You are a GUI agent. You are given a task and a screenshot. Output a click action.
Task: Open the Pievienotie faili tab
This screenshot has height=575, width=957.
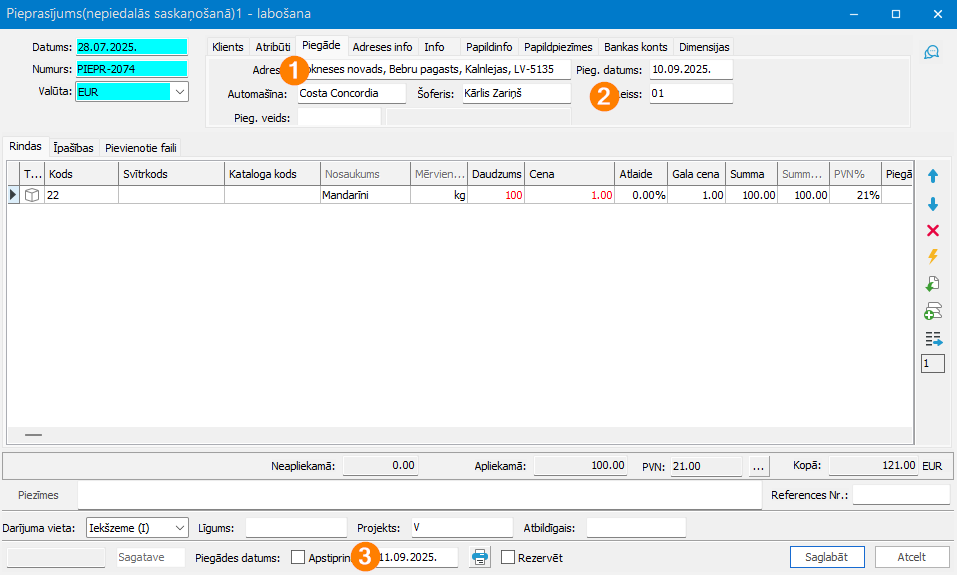point(140,148)
